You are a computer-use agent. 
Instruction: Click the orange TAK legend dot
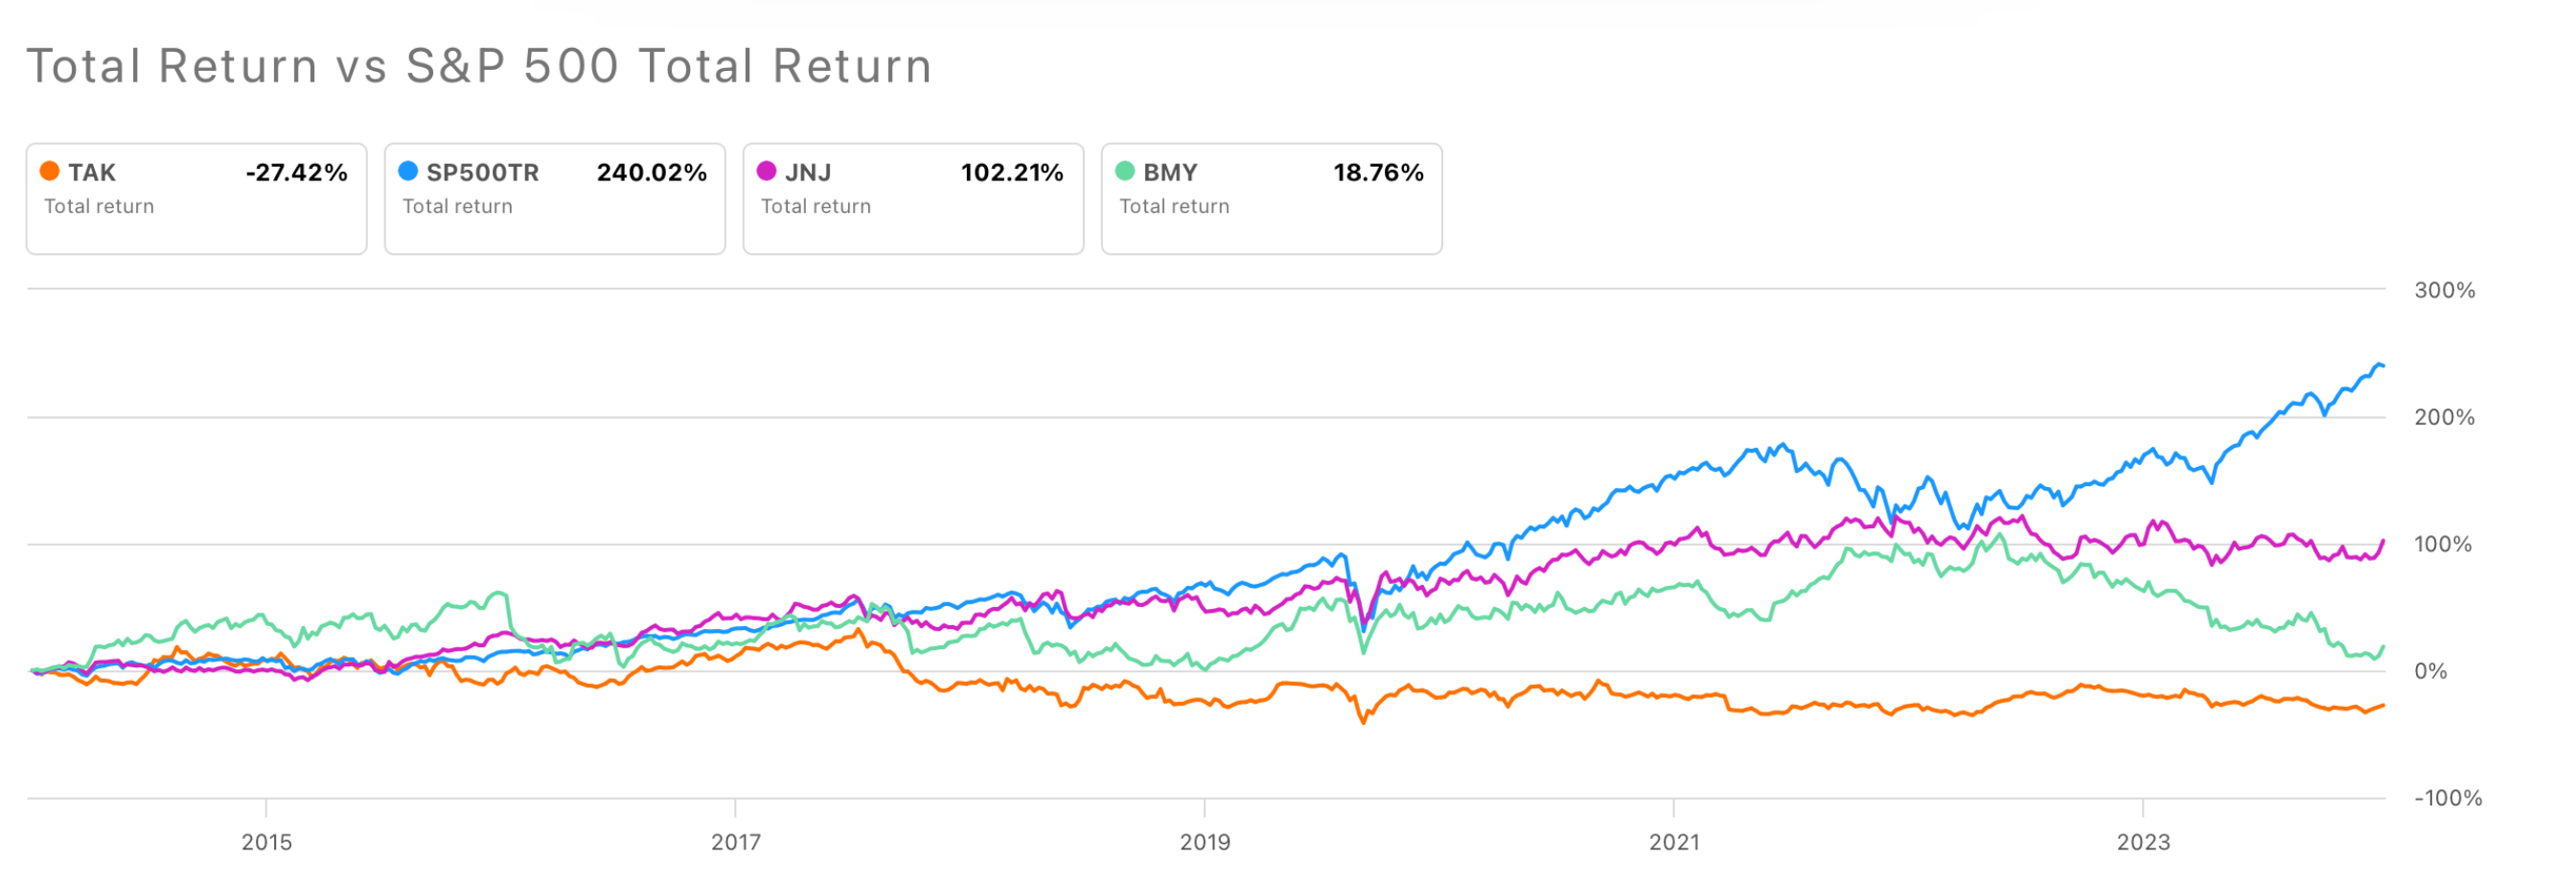click(49, 171)
